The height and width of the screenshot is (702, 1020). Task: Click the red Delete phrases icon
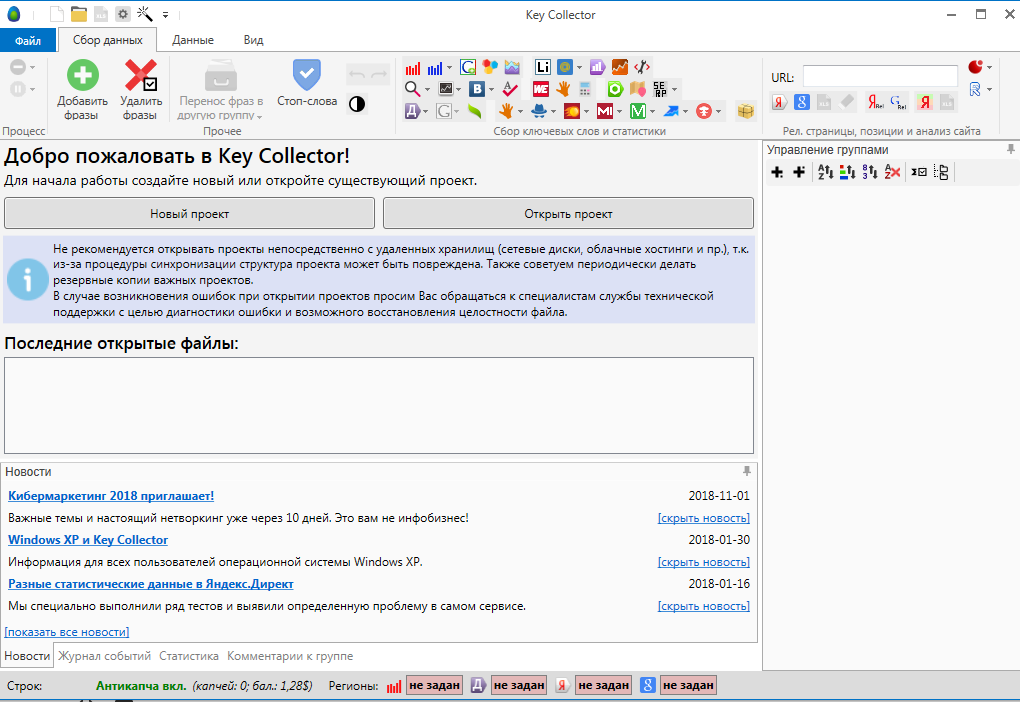141,75
